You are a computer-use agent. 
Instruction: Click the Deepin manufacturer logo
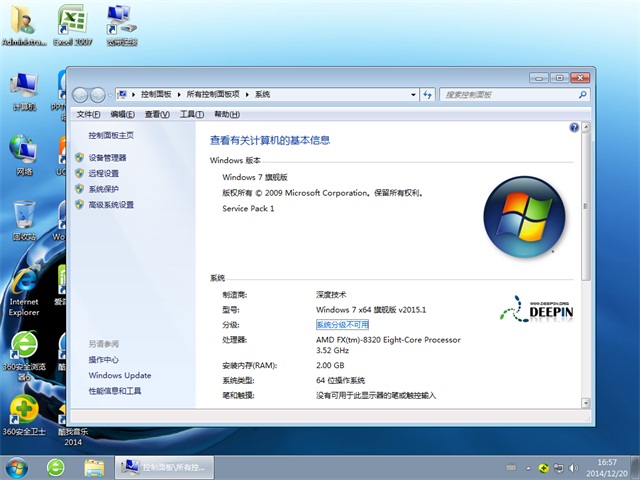[536, 310]
